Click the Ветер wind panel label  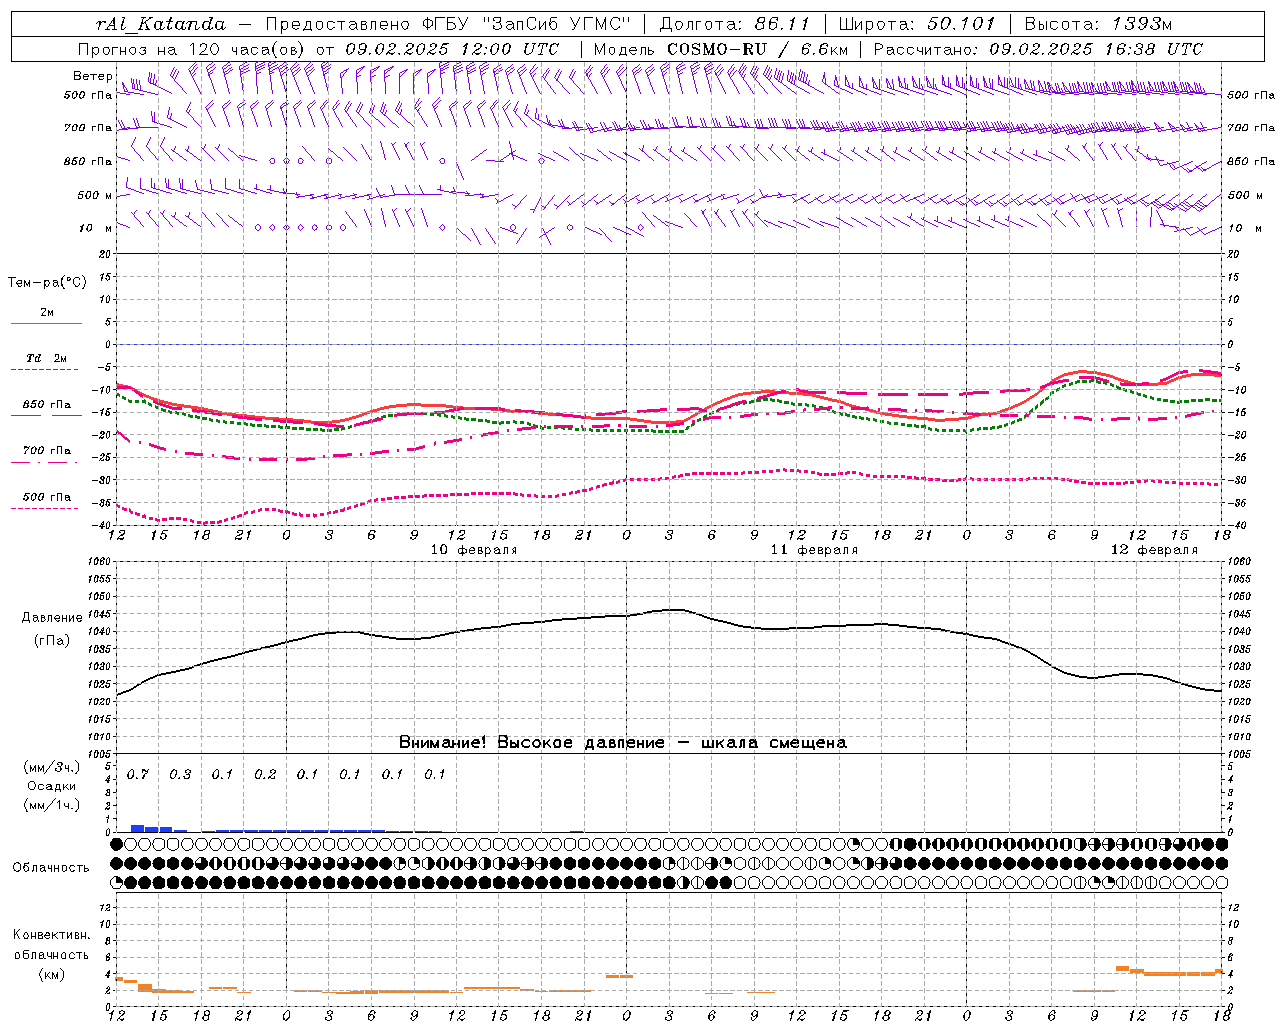[x=93, y=76]
